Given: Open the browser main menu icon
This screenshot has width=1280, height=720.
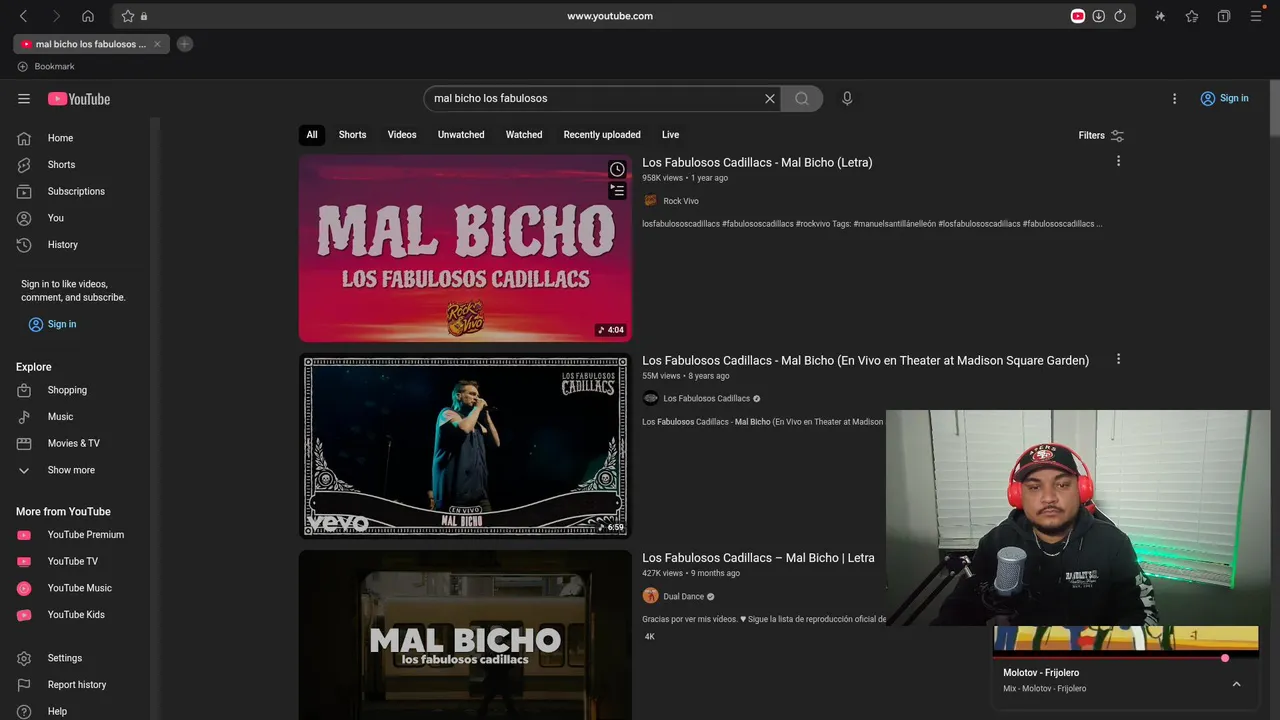Looking at the screenshot, I should [x=1256, y=16].
